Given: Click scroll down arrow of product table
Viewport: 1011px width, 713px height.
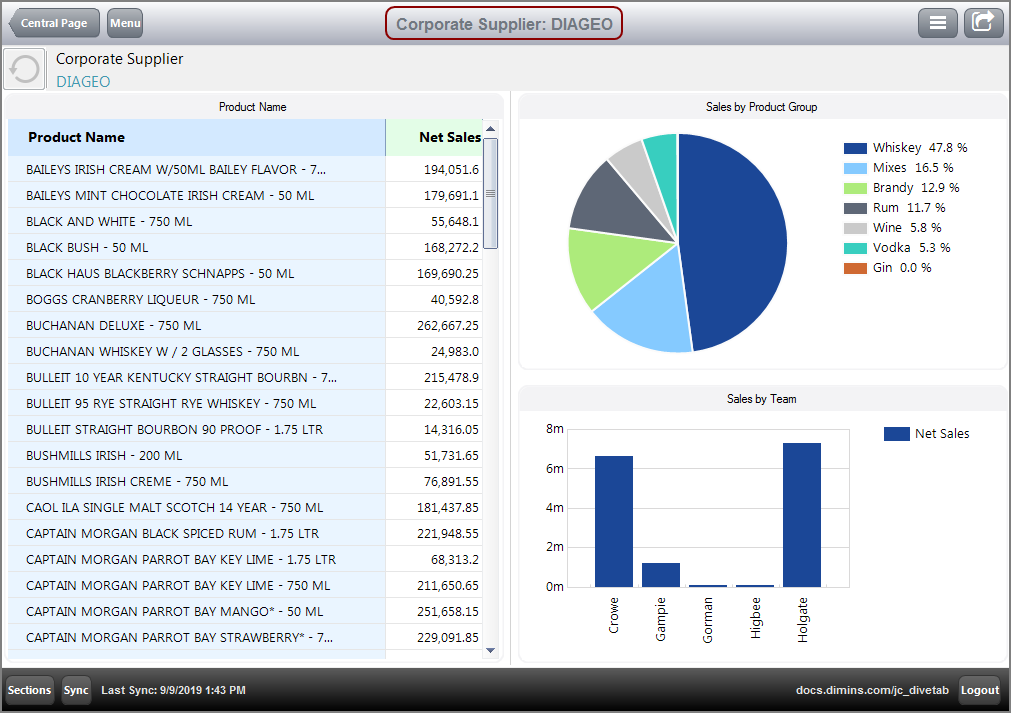Looking at the screenshot, I should pyautogui.click(x=491, y=650).
